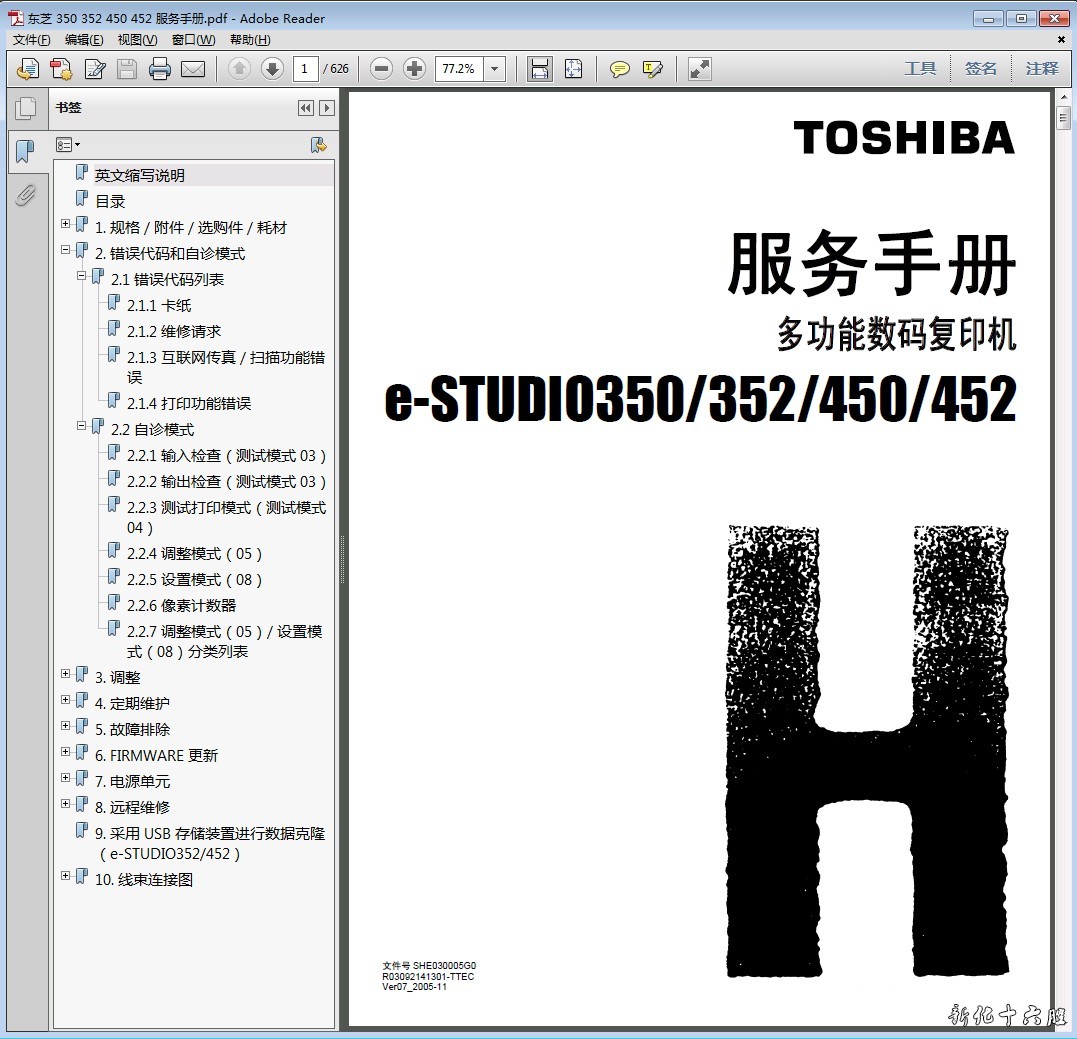Viewport: 1077px width, 1039px height.
Task: Add a sticky note comment
Action: (620, 69)
